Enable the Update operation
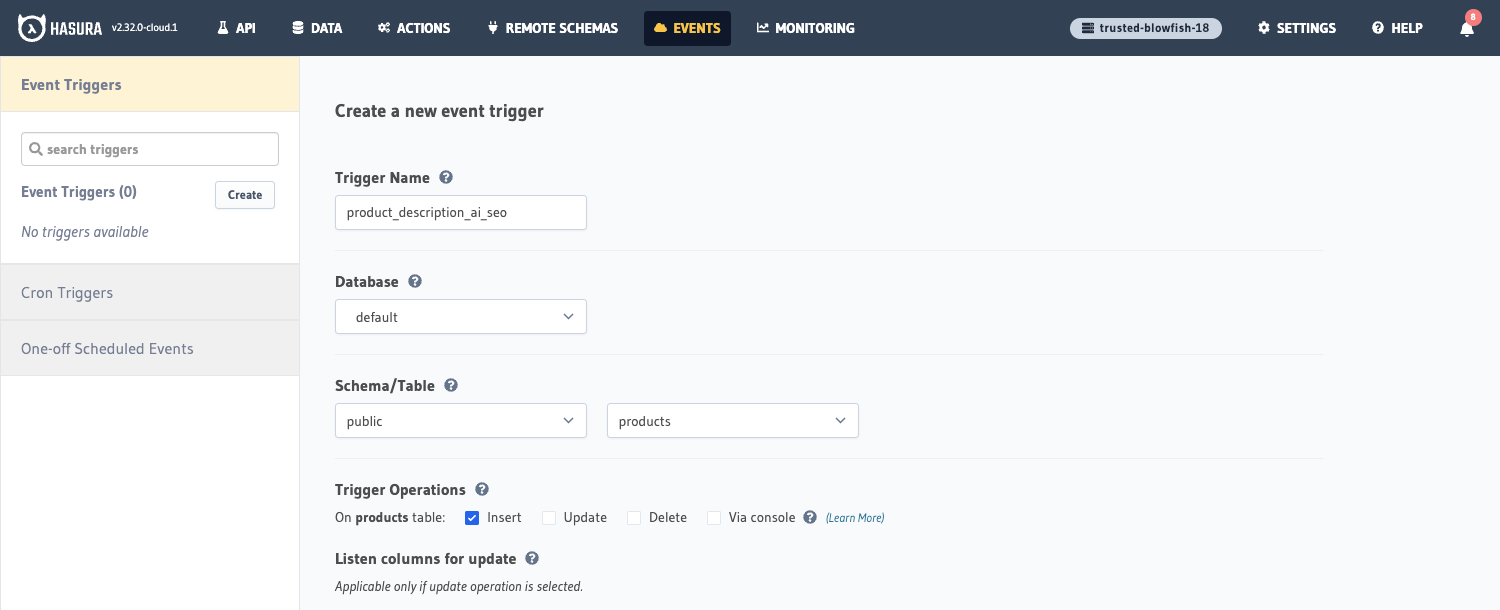 pos(549,518)
